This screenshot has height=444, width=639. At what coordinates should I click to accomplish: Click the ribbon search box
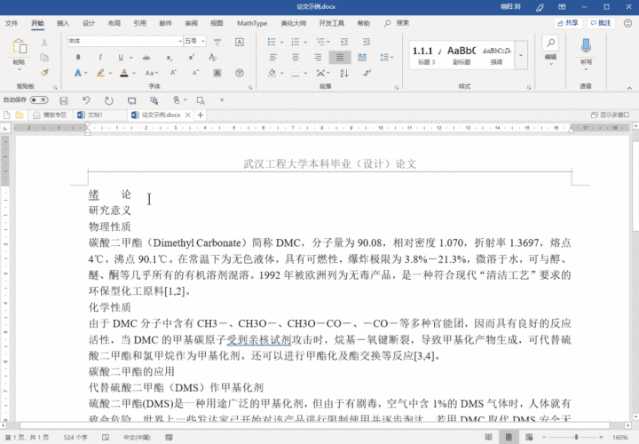click(397, 23)
